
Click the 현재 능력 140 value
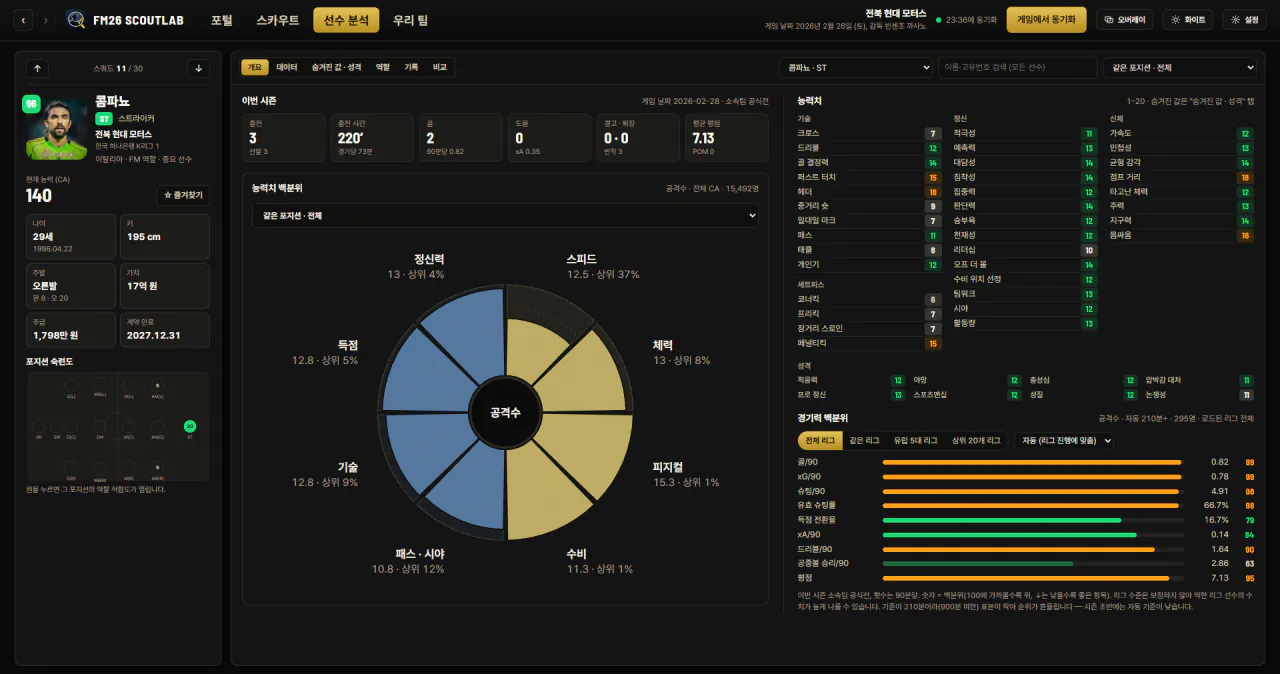point(39,196)
